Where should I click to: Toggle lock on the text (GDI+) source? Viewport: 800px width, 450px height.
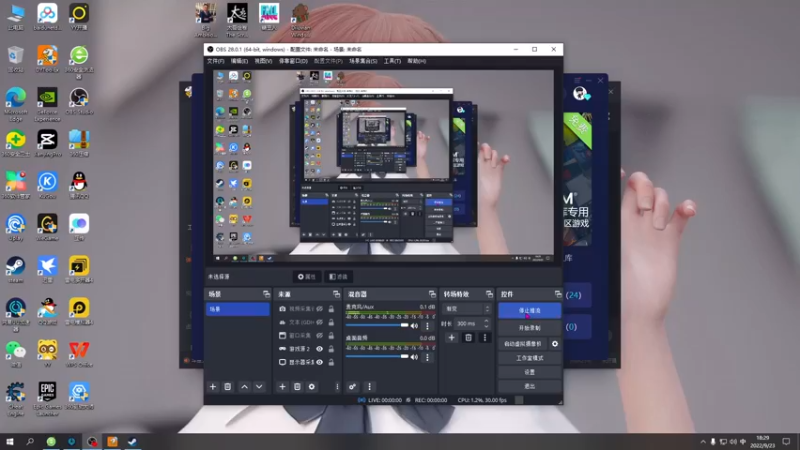point(331,322)
